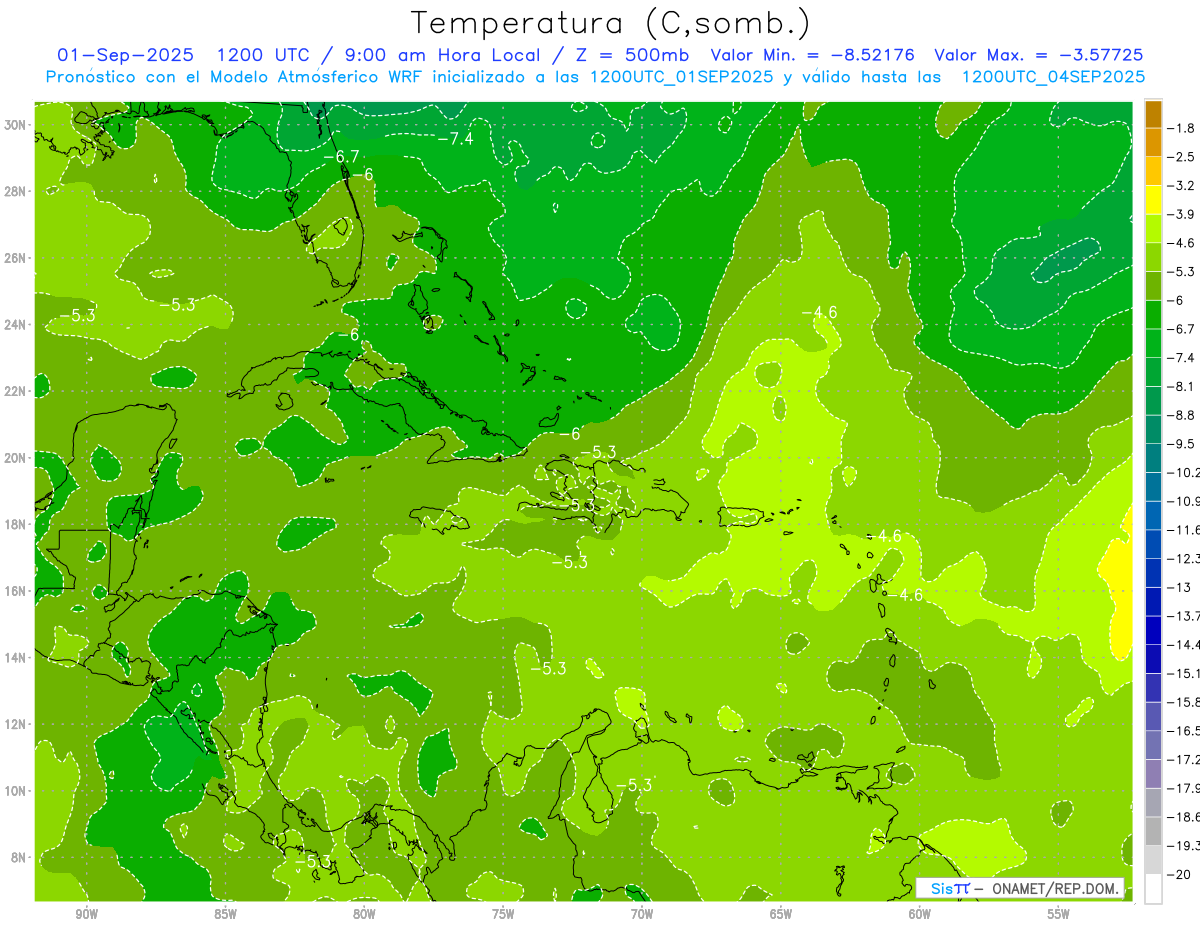Click the "-2.5" colorbar value

[x=1183, y=157]
